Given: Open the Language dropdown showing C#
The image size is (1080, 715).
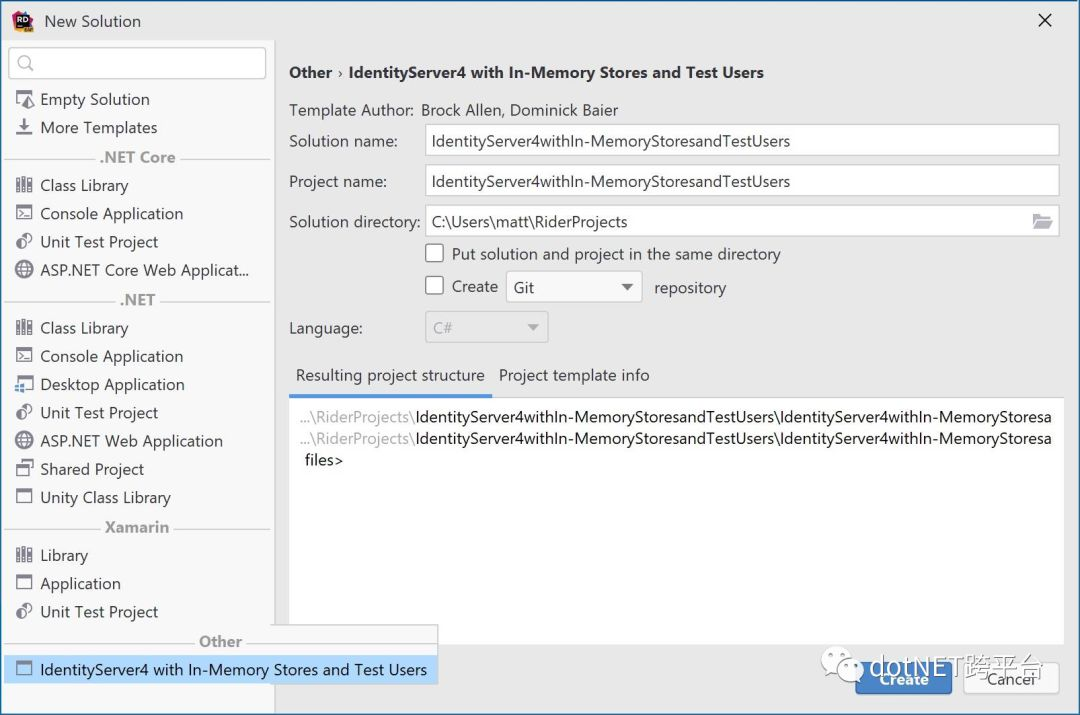Looking at the screenshot, I should [486, 327].
